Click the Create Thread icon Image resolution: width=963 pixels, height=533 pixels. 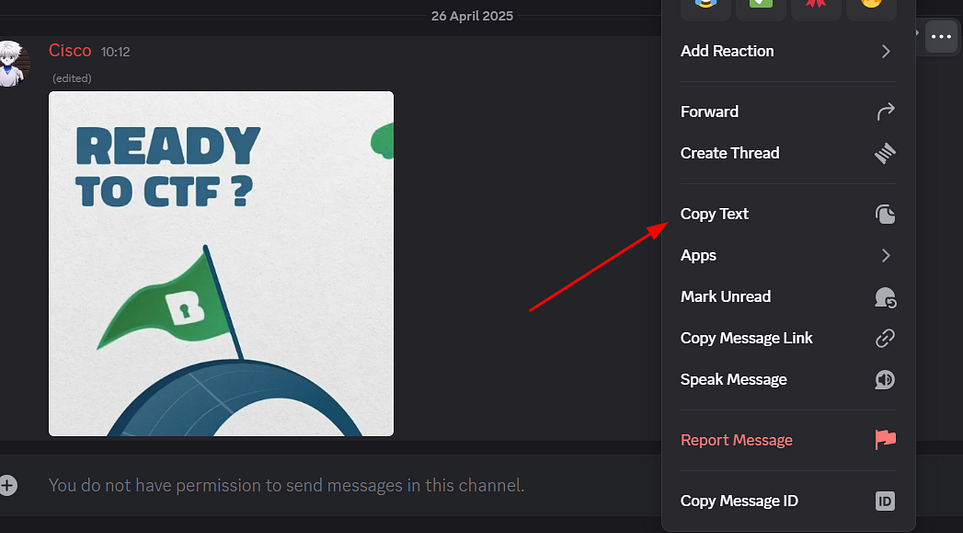(885, 153)
